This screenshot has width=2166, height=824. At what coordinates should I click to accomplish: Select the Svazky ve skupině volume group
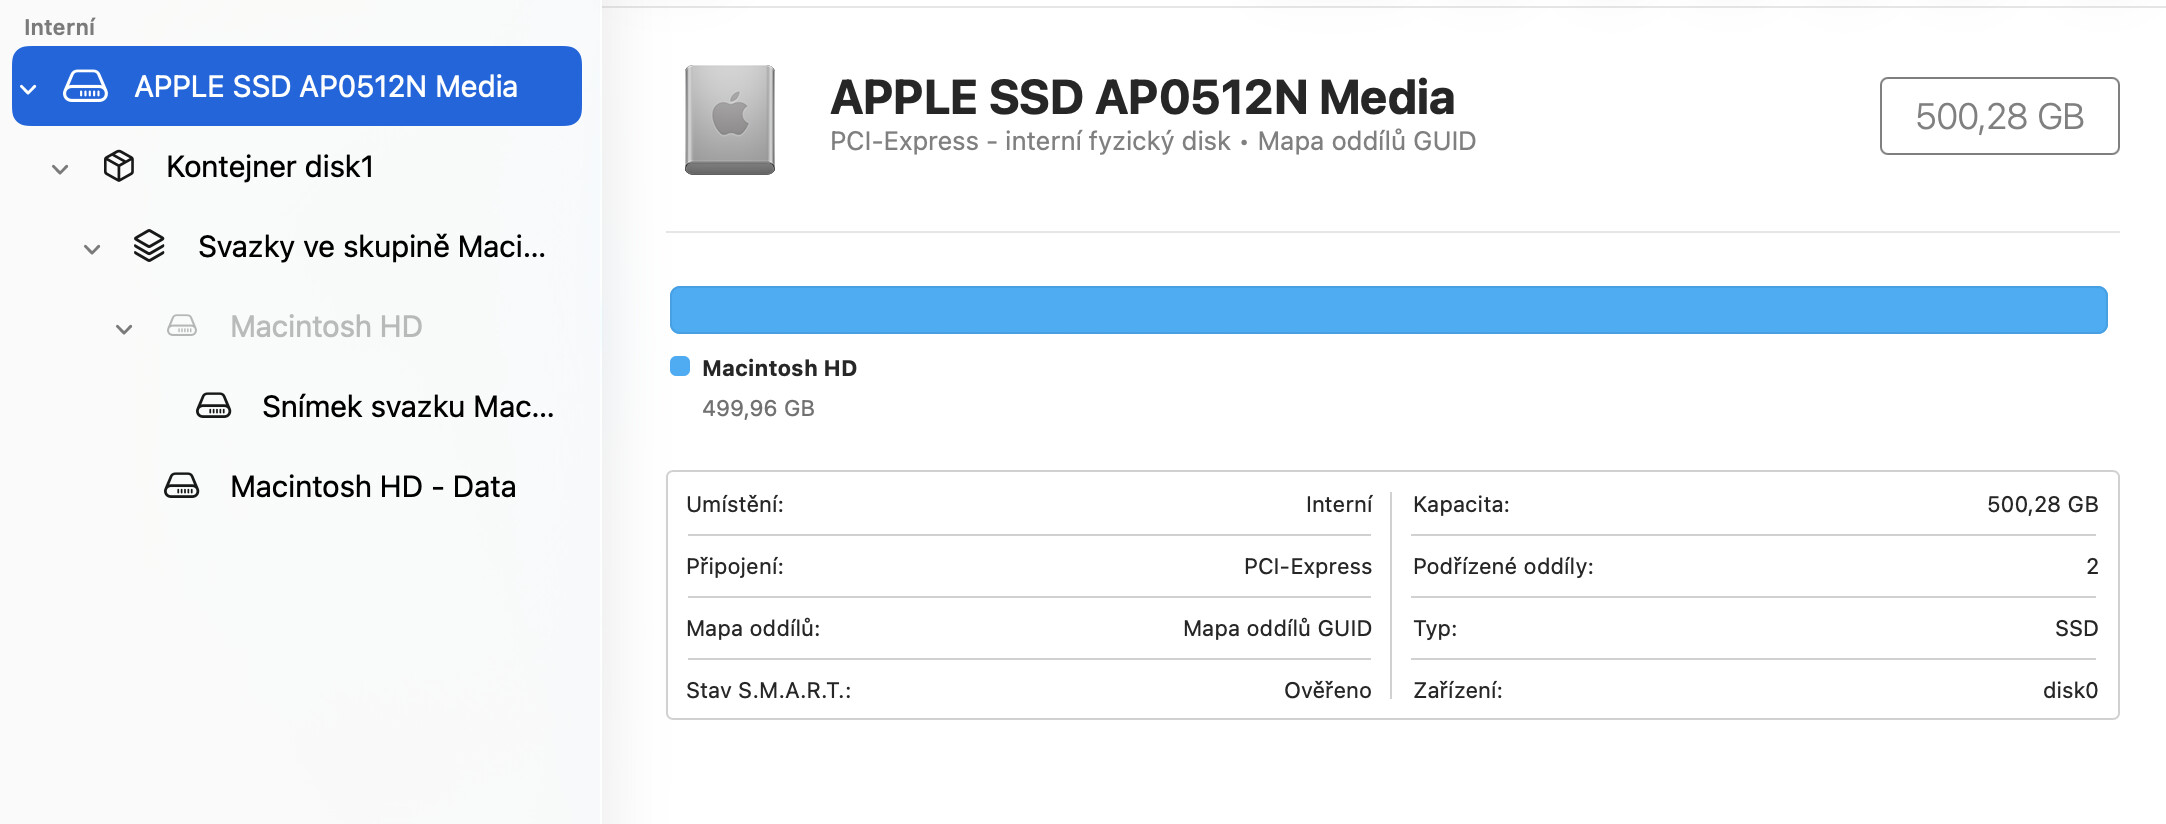371,247
